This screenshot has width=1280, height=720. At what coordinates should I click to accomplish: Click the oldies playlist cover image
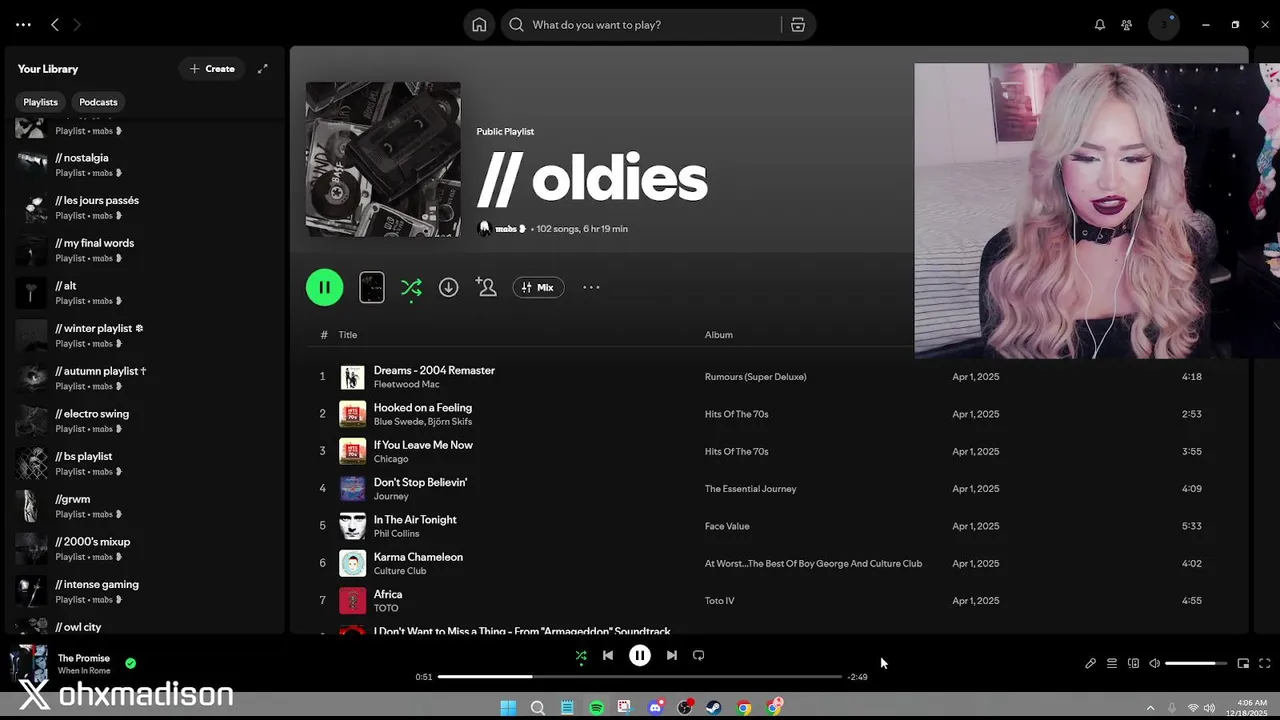coord(383,160)
